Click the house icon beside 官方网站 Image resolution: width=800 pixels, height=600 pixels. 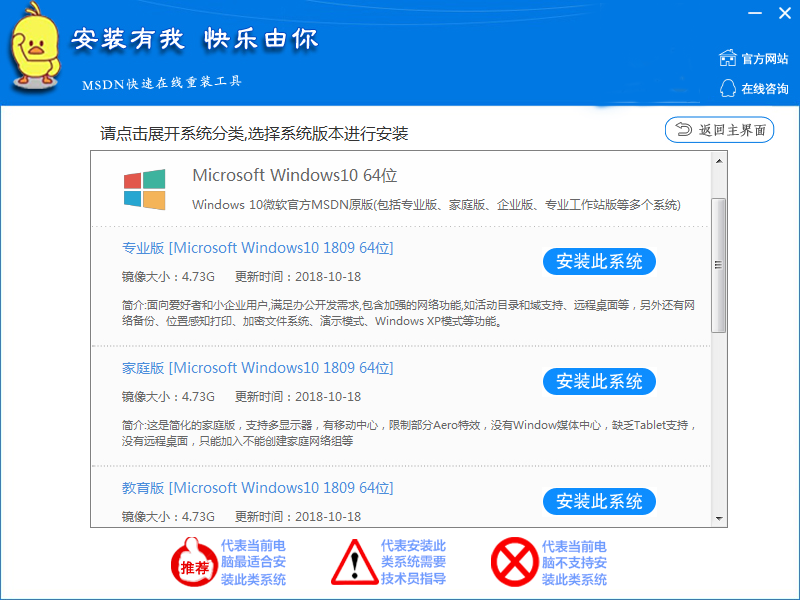point(728,58)
